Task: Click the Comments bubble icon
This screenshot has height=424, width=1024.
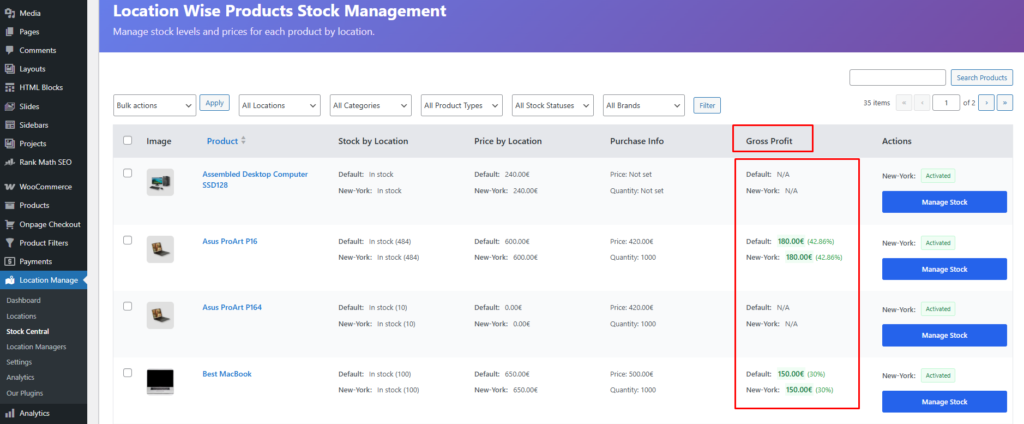Action: point(10,50)
